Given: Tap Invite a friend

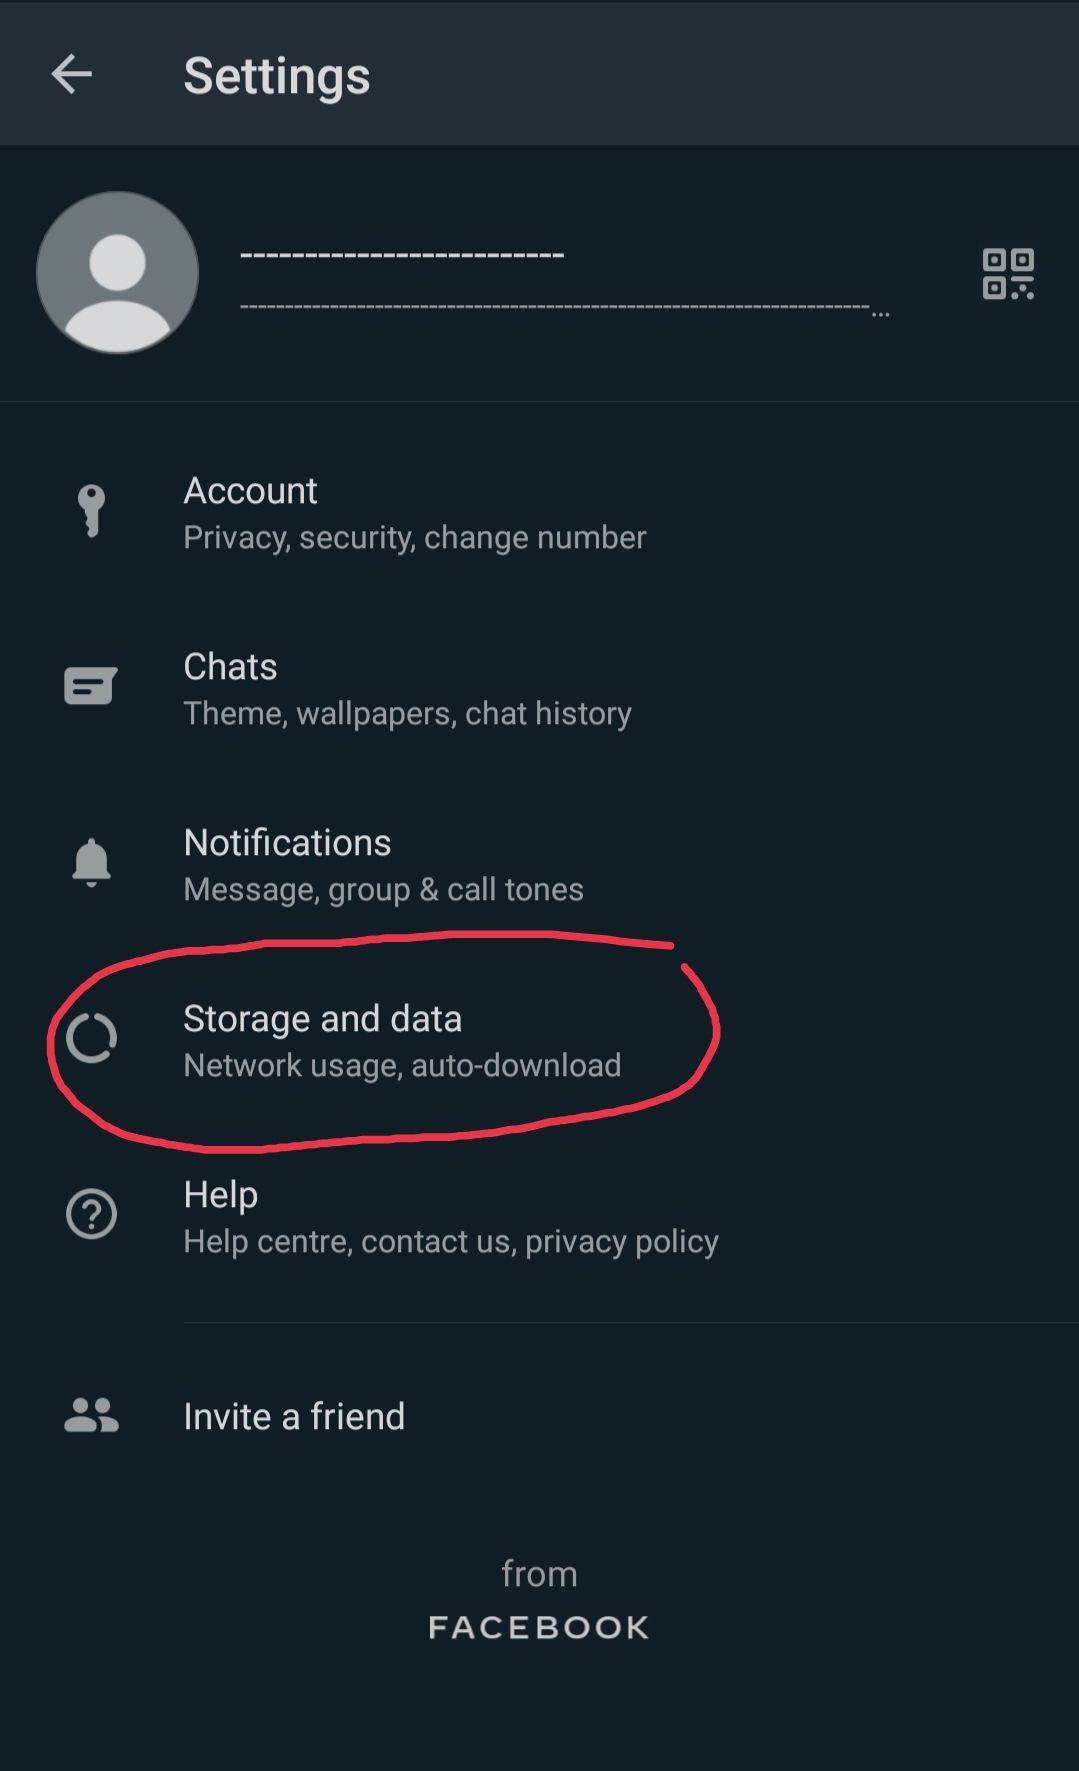Looking at the screenshot, I should (294, 1417).
